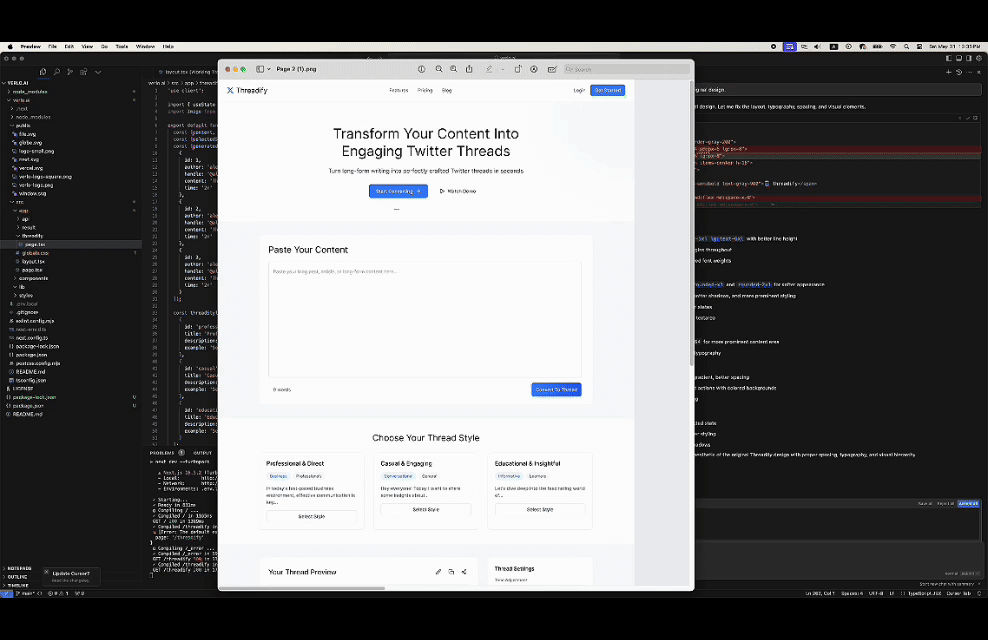Open the Apple menu

[x=10, y=47]
